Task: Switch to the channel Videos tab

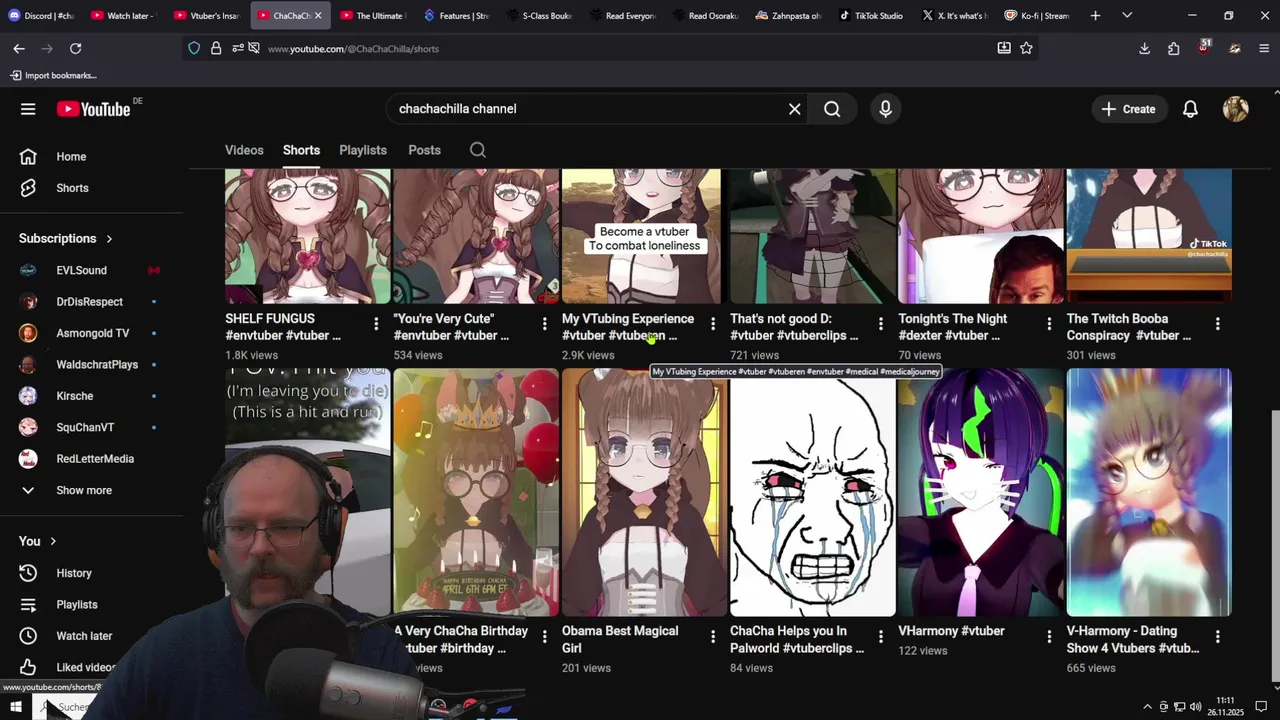Action: (244, 150)
